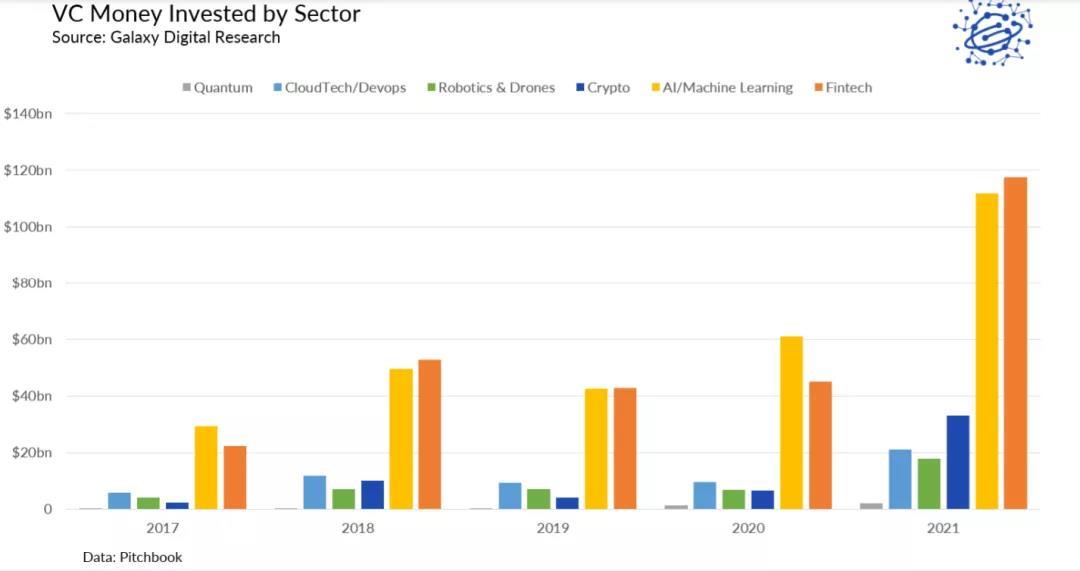Image resolution: width=1080 pixels, height=571 pixels.
Task: Click the orange Fintech legend swatch
Action: click(816, 88)
